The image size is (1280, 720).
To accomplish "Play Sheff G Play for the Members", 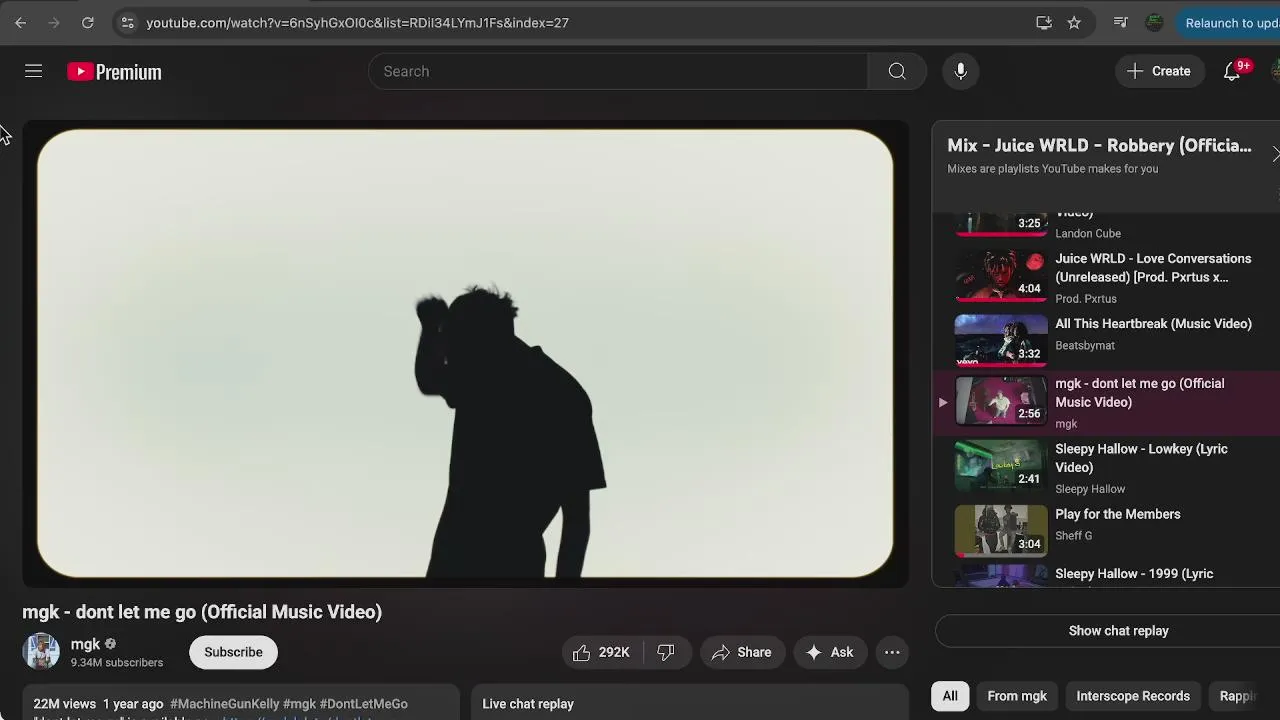I will click(x=1105, y=531).
